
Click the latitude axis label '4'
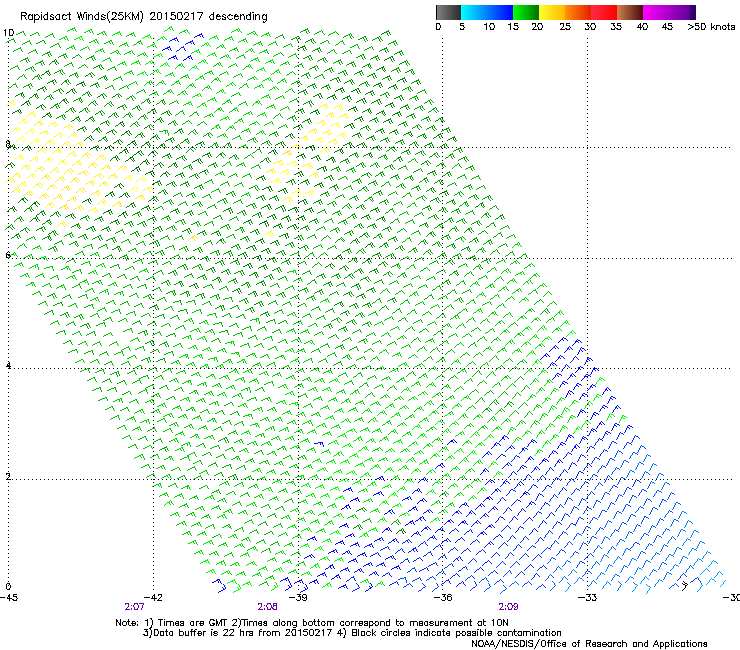click(8, 365)
